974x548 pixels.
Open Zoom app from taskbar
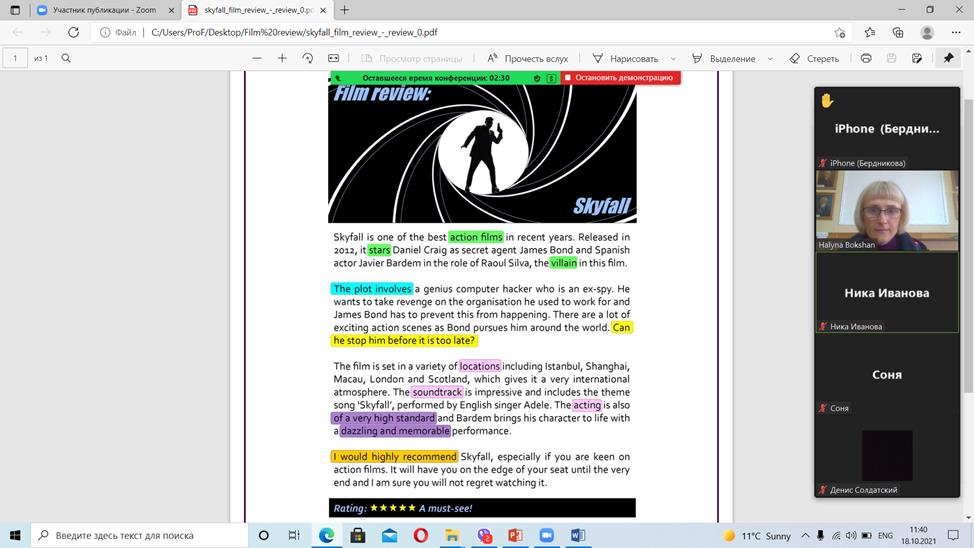click(547, 535)
